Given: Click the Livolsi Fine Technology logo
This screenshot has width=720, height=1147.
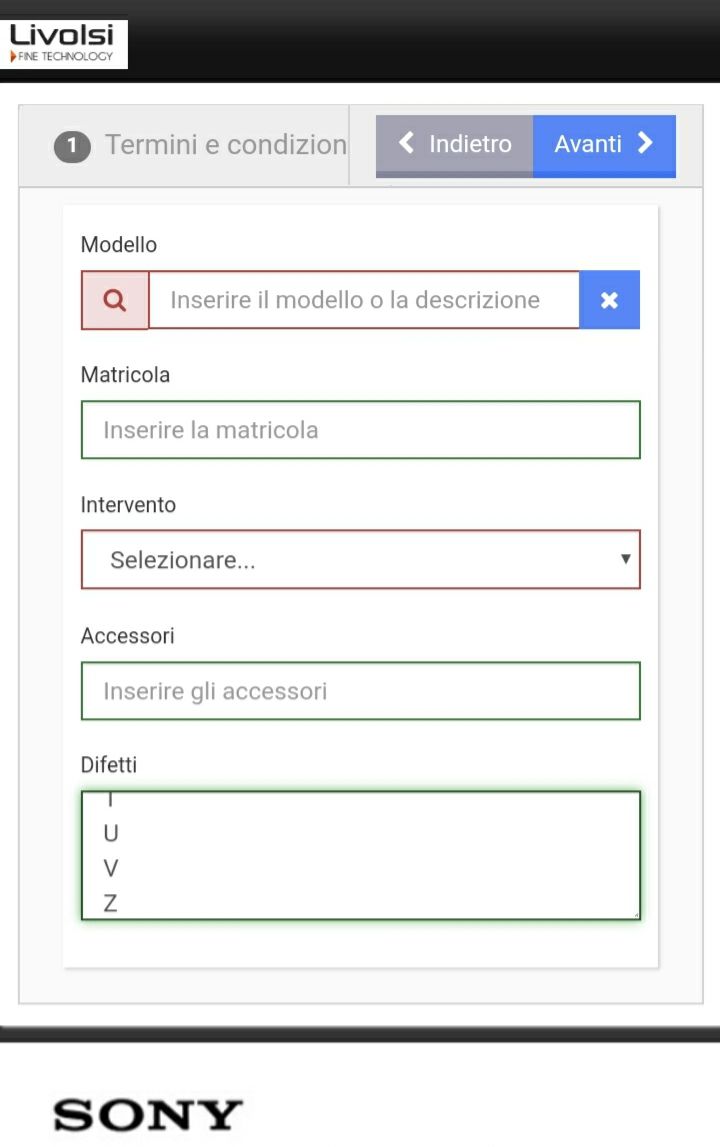Looking at the screenshot, I should [x=64, y=44].
